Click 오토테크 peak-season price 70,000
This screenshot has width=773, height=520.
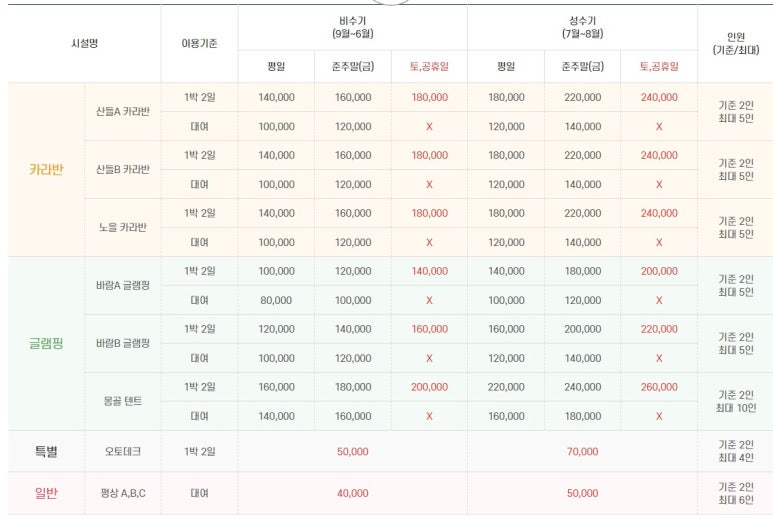click(582, 452)
